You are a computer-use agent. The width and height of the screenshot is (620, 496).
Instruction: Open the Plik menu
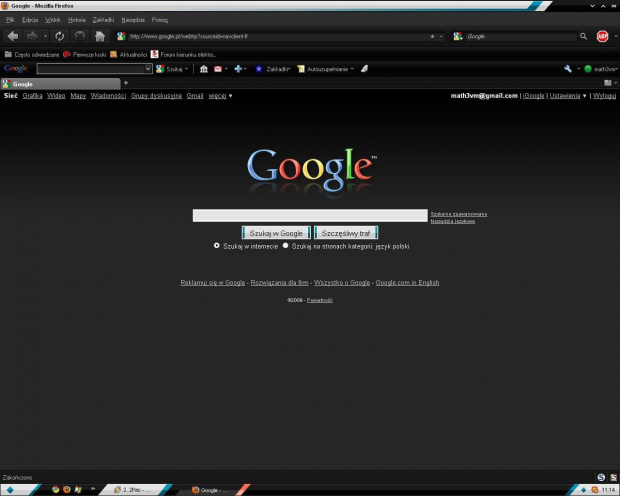[x=10, y=20]
